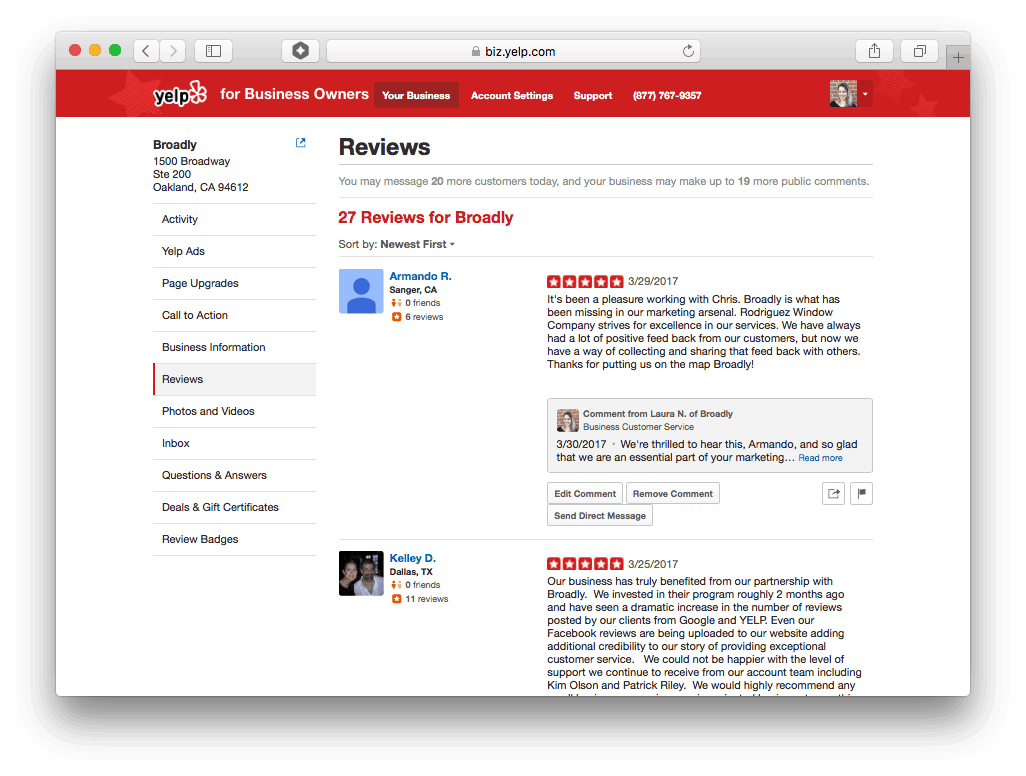1026x776 pixels.
Task: Click Kelley's 11 reviews count
Action: (427, 599)
